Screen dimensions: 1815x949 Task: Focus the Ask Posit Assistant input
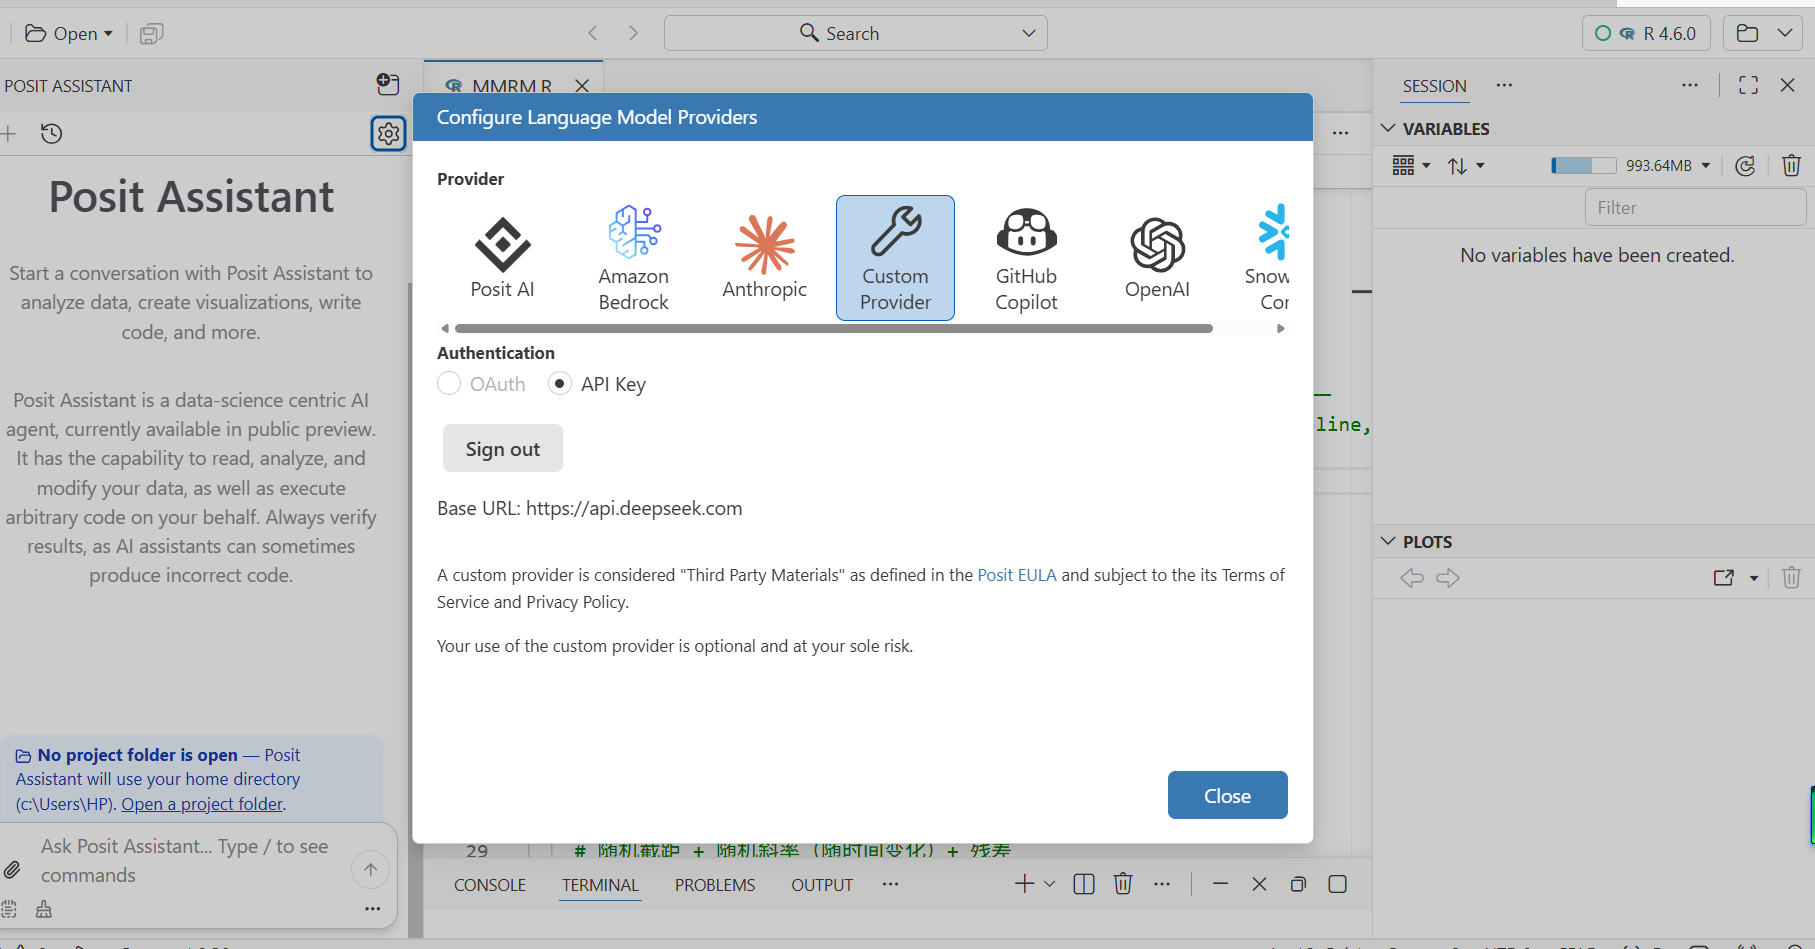point(191,861)
